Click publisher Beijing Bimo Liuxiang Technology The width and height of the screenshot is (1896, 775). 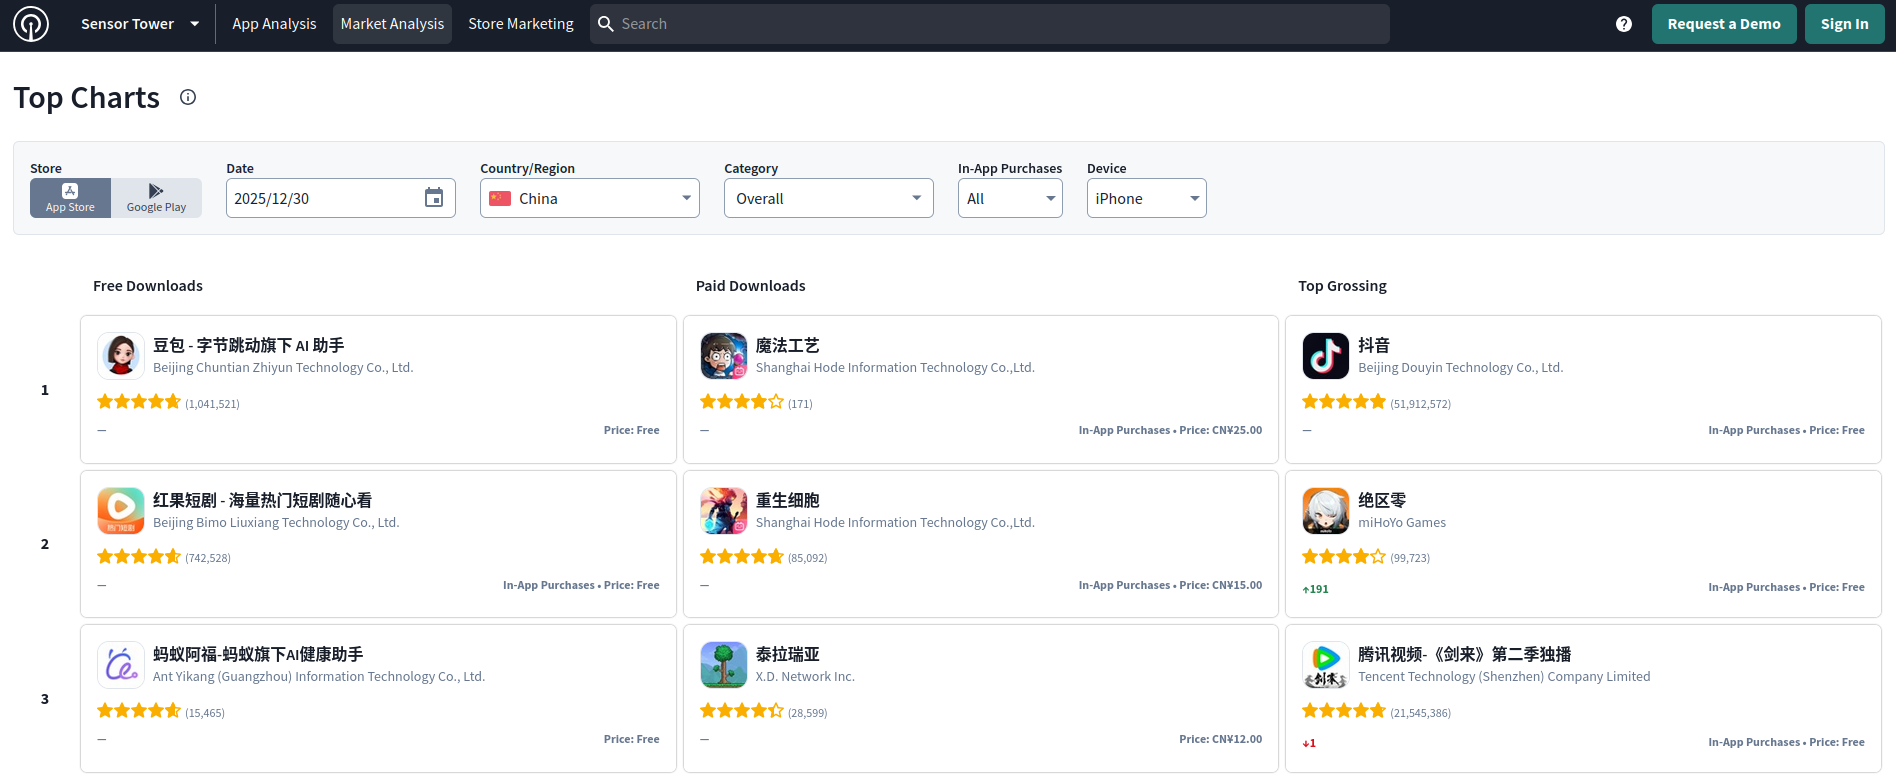click(276, 523)
